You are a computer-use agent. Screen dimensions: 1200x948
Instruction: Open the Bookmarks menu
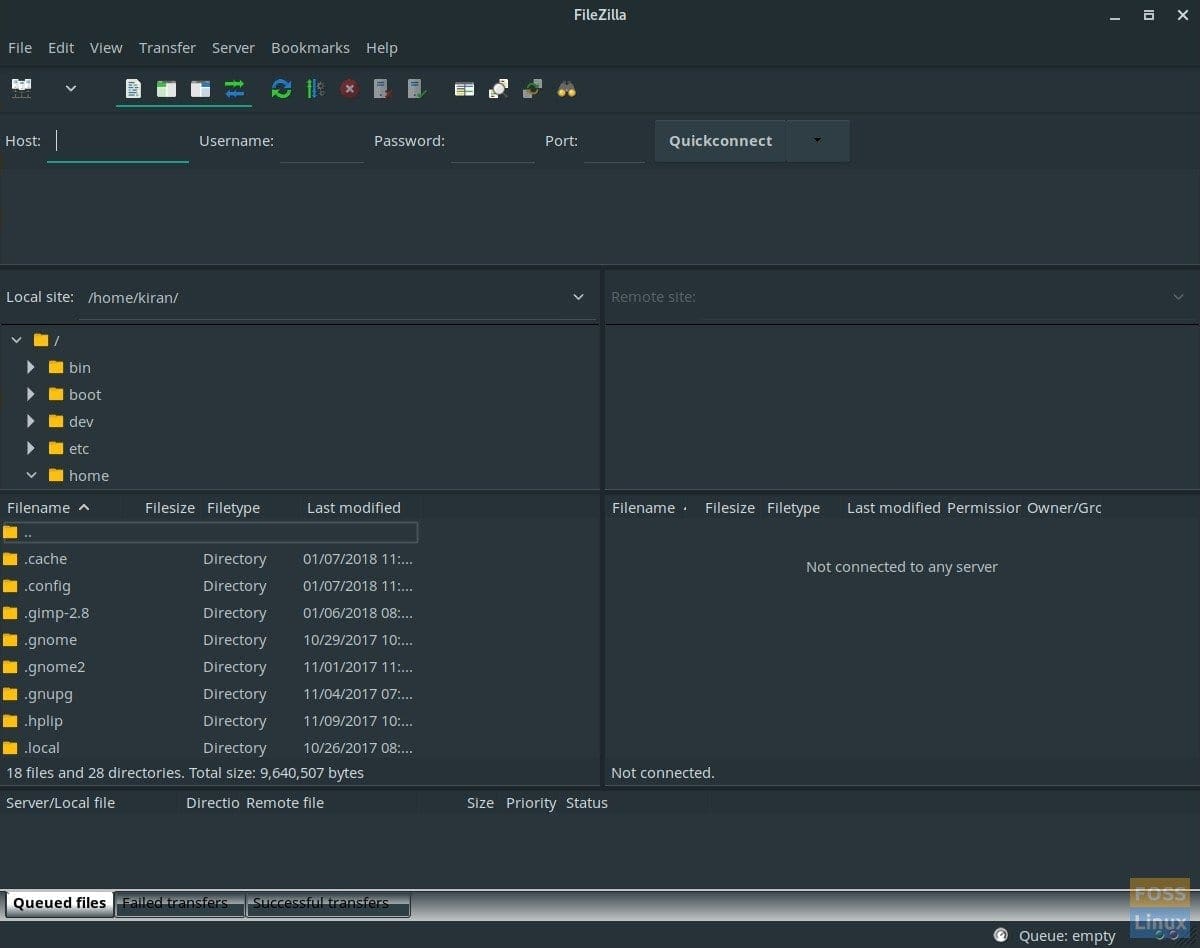[310, 47]
